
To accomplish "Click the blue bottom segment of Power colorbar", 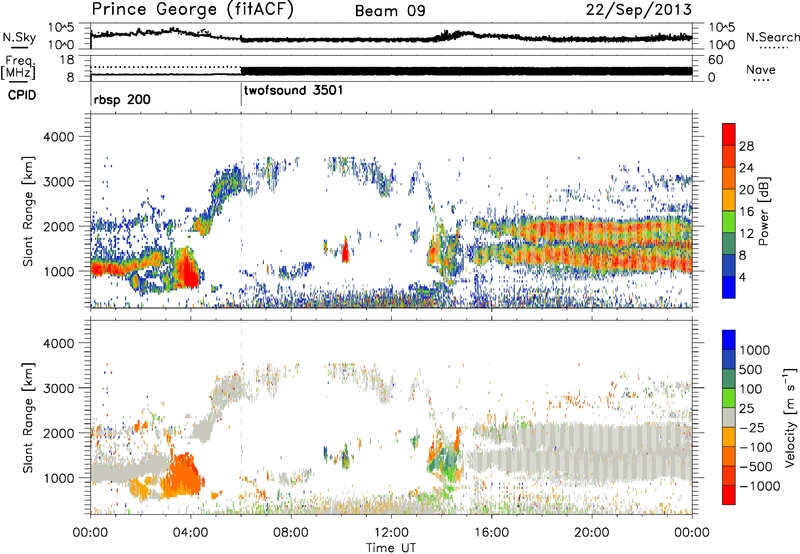I will pyautogui.click(x=729, y=287).
